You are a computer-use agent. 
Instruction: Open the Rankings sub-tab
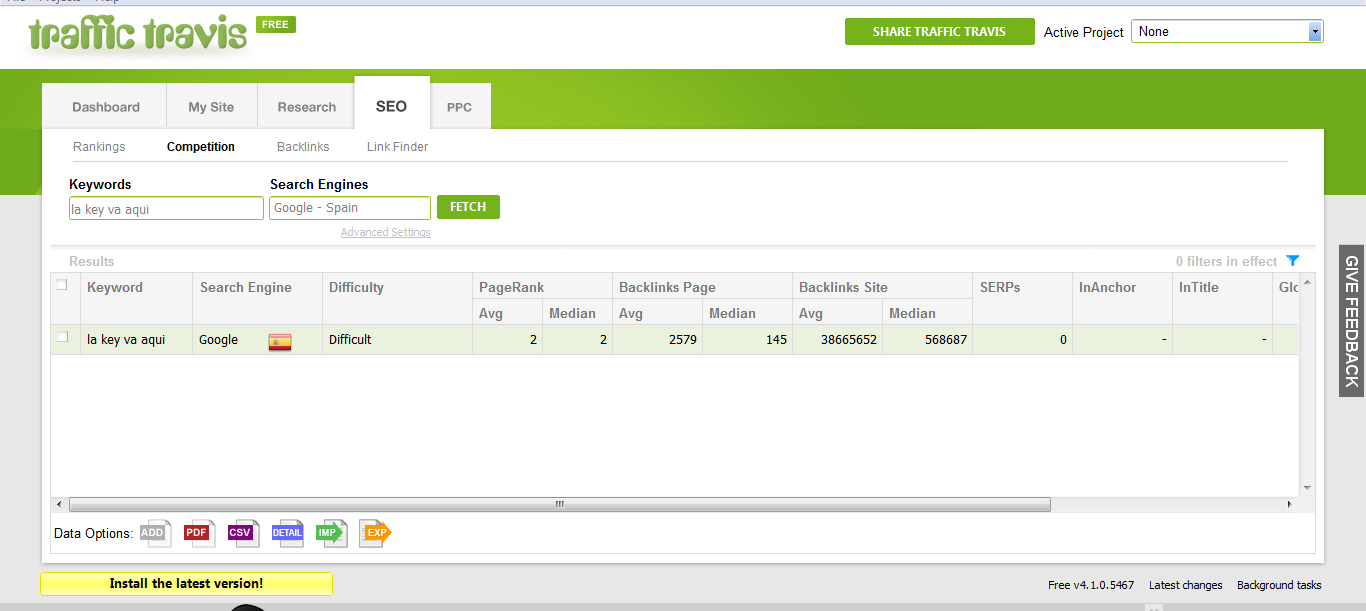[x=99, y=147]
